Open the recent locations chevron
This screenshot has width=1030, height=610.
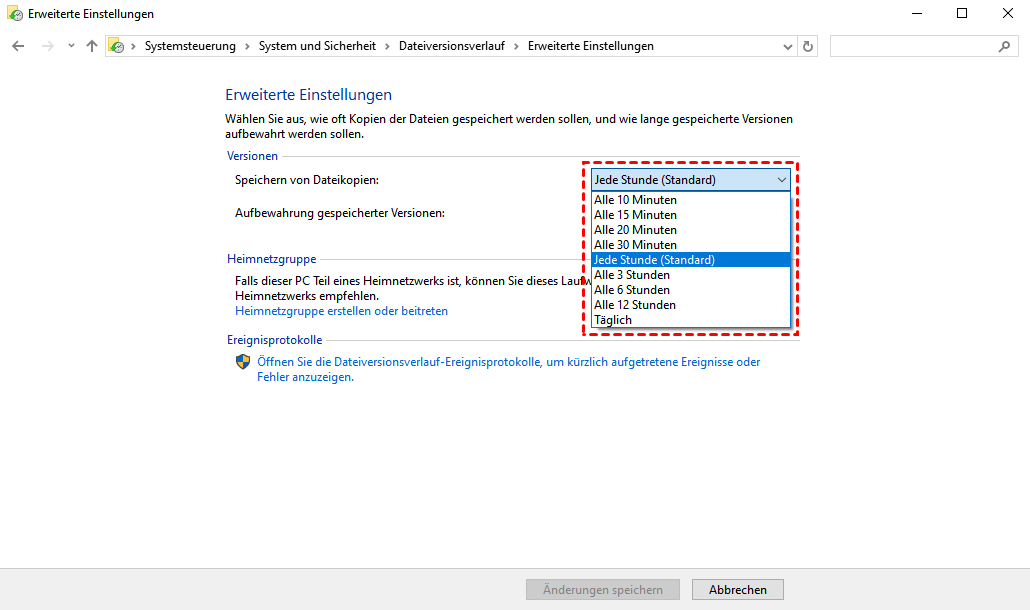pyautogui.click(x=71, y=46)
